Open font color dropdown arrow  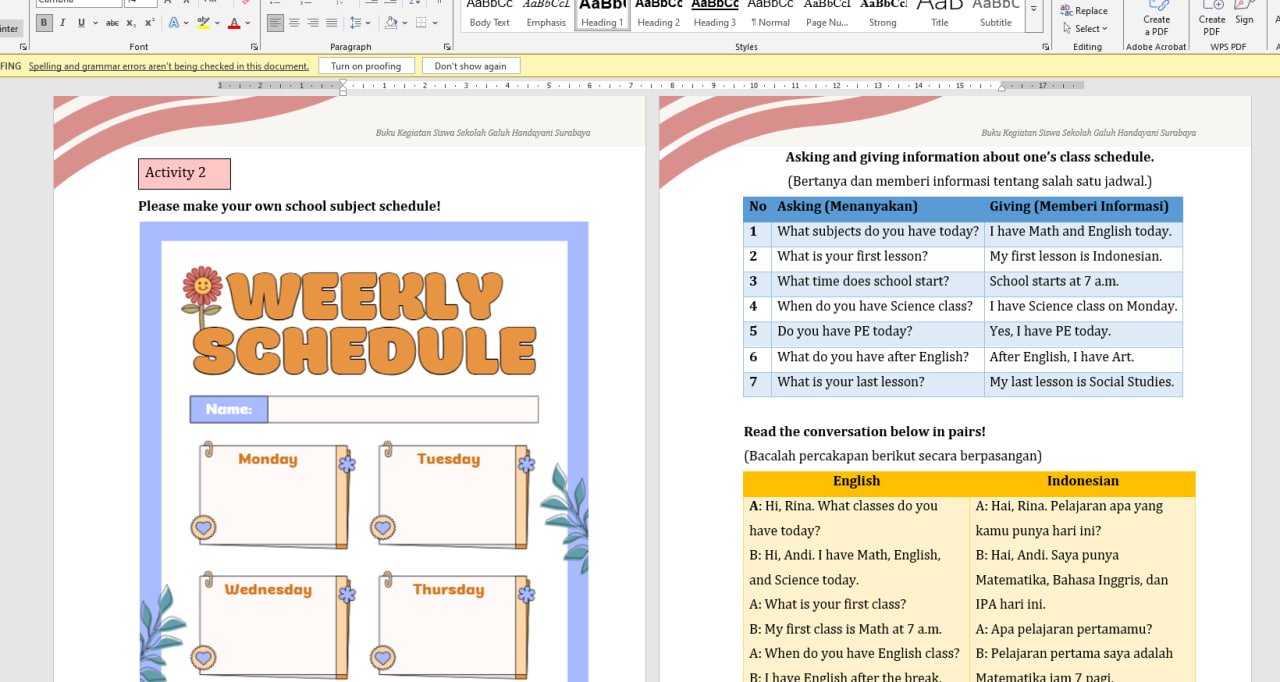pos(247,22)
